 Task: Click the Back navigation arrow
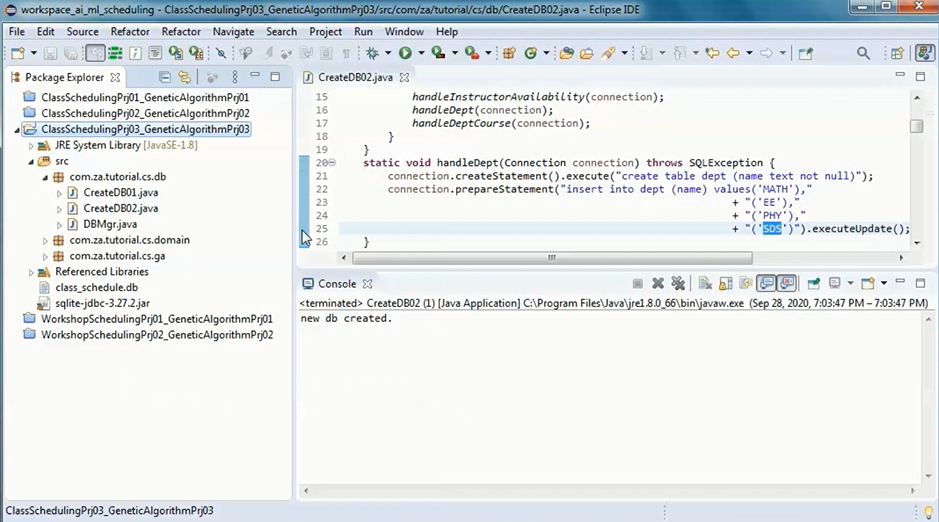(x=733, y=53)
